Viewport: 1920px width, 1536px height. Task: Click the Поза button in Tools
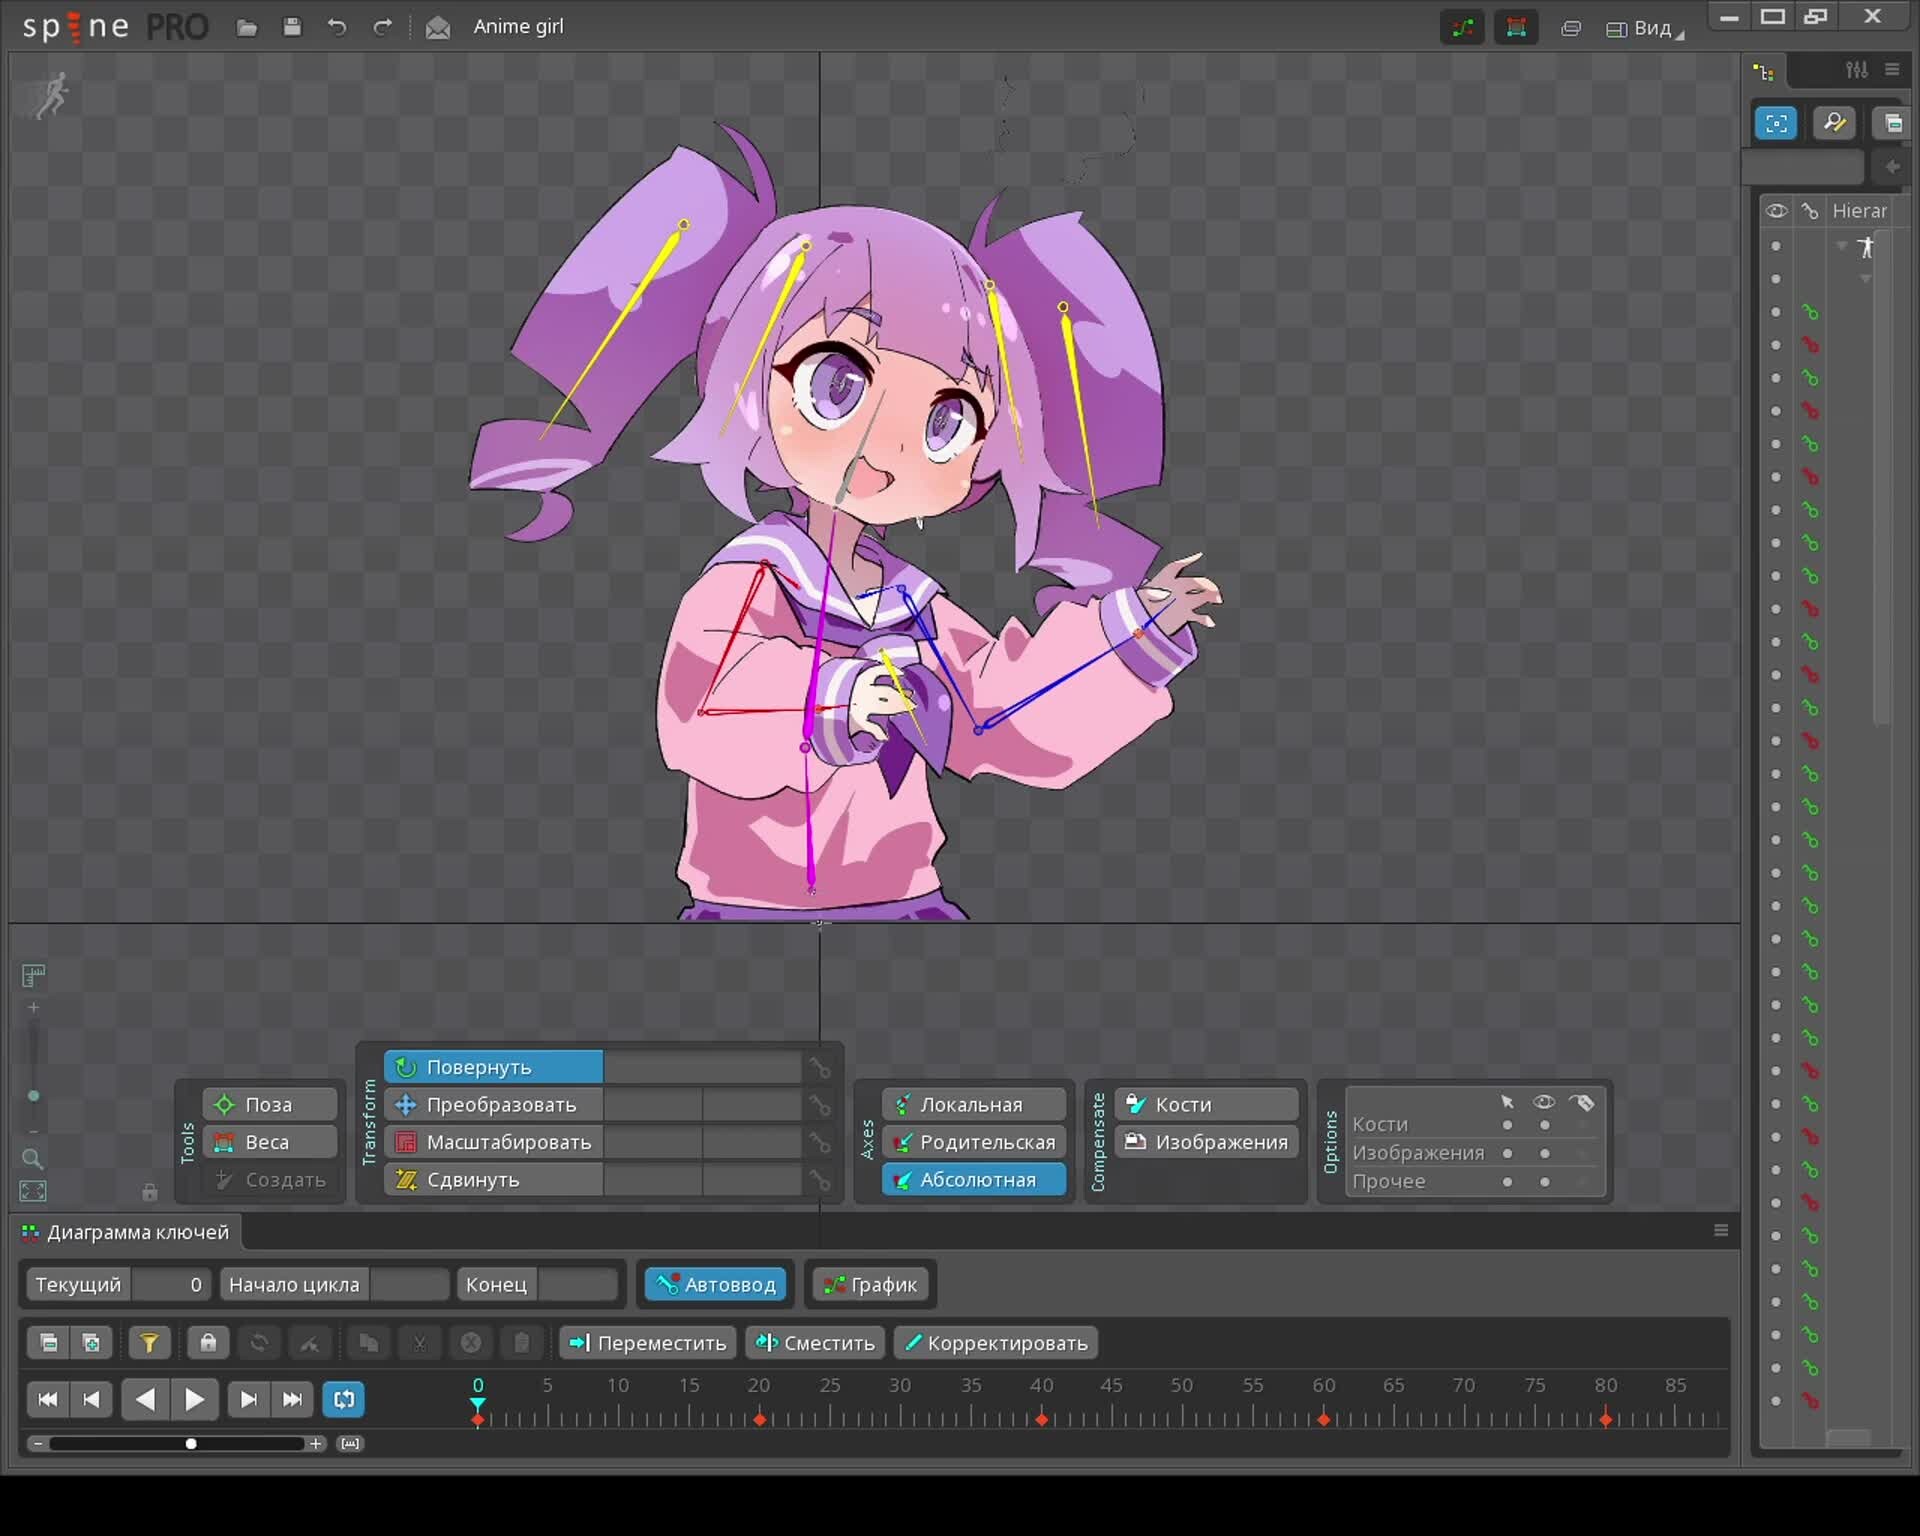click(268, 1104)
